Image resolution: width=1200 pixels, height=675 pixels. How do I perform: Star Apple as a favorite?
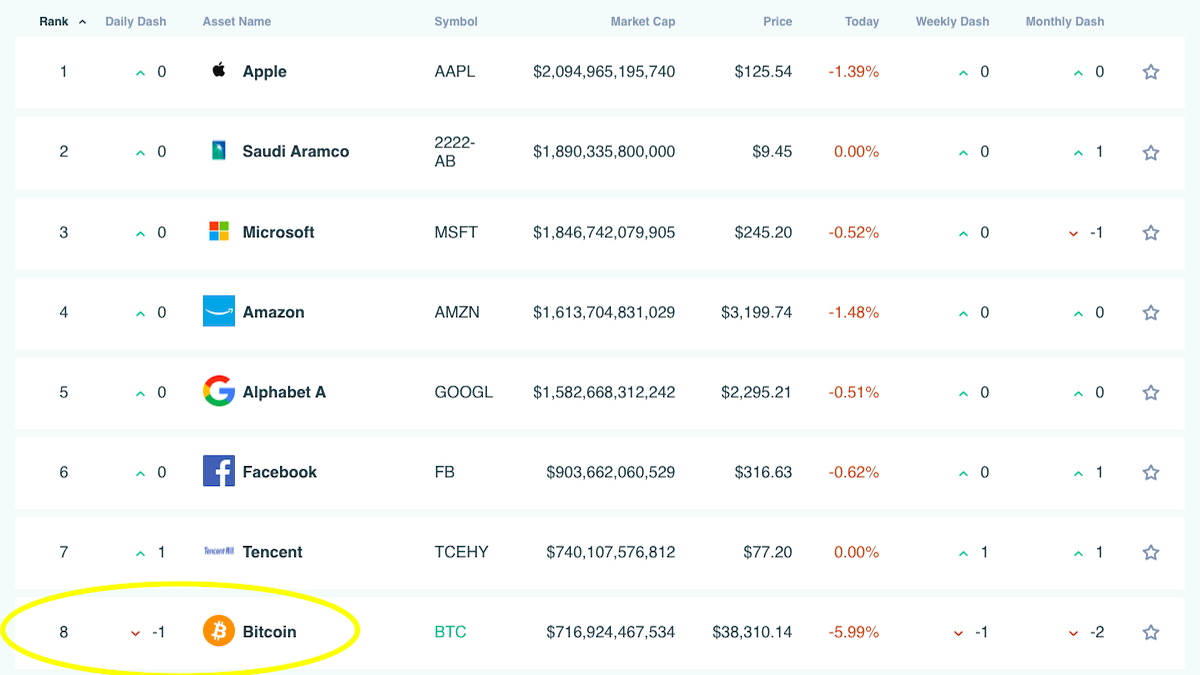click(1151, 72)
